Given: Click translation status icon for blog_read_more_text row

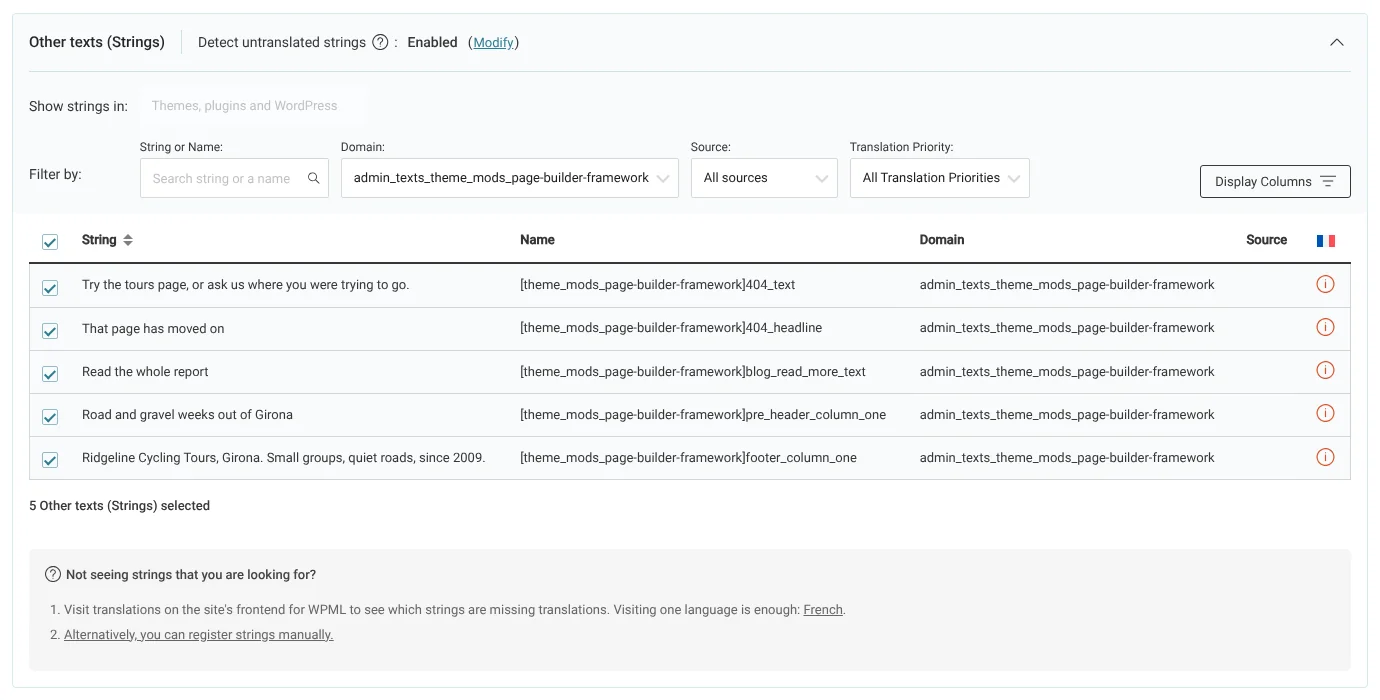Looking at the screenshot, I should coord(1325,370).
